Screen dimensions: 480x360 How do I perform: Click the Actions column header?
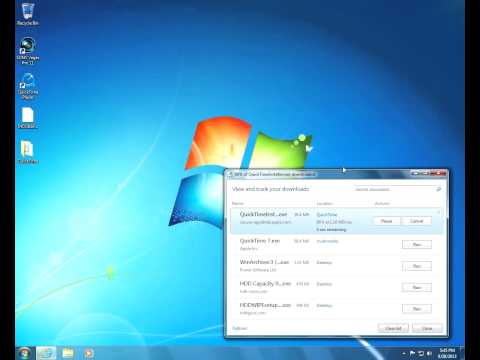tap(382, 203)
